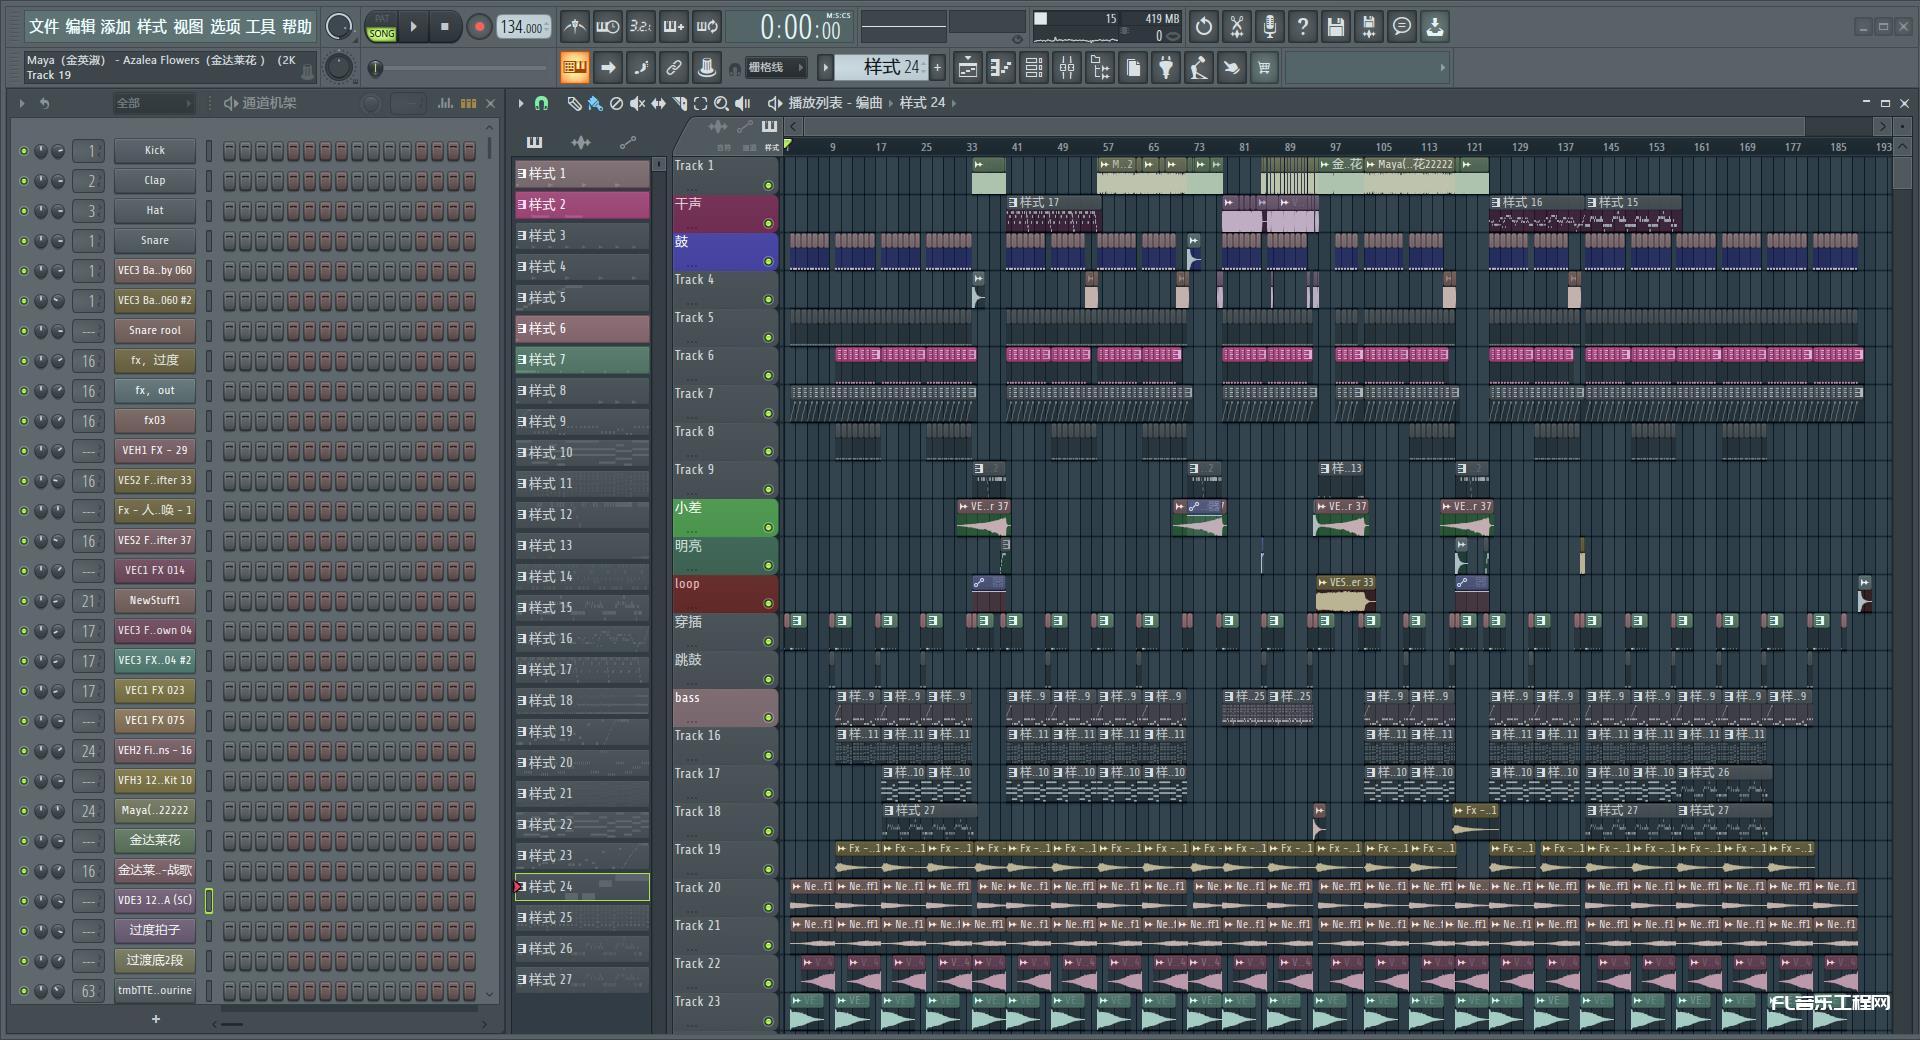Open the 添加 menu
The image size is (1920, 1040).
(x=116, y=27)
